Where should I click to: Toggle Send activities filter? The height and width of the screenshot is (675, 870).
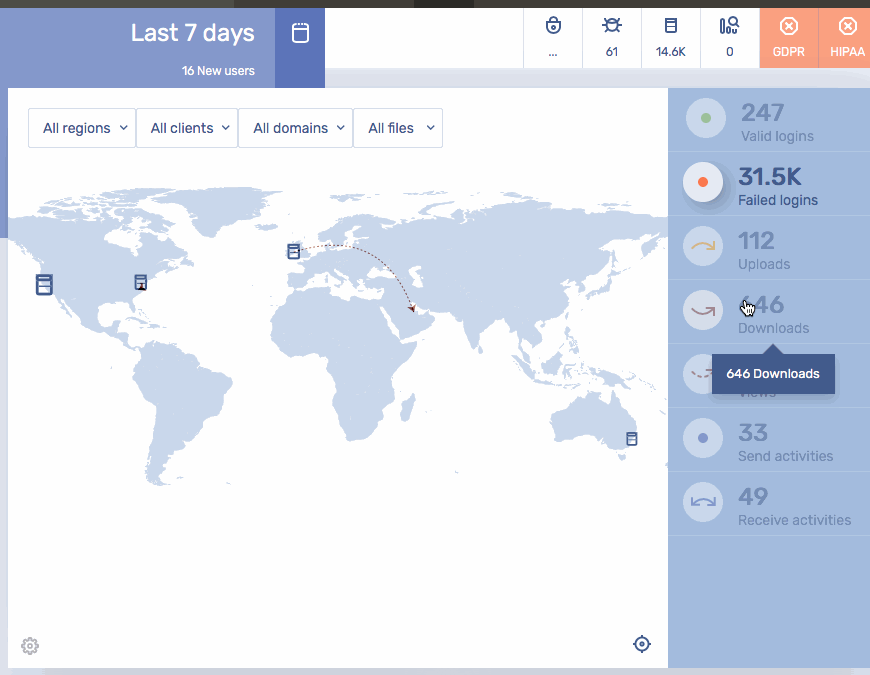[x=704, y=438]
